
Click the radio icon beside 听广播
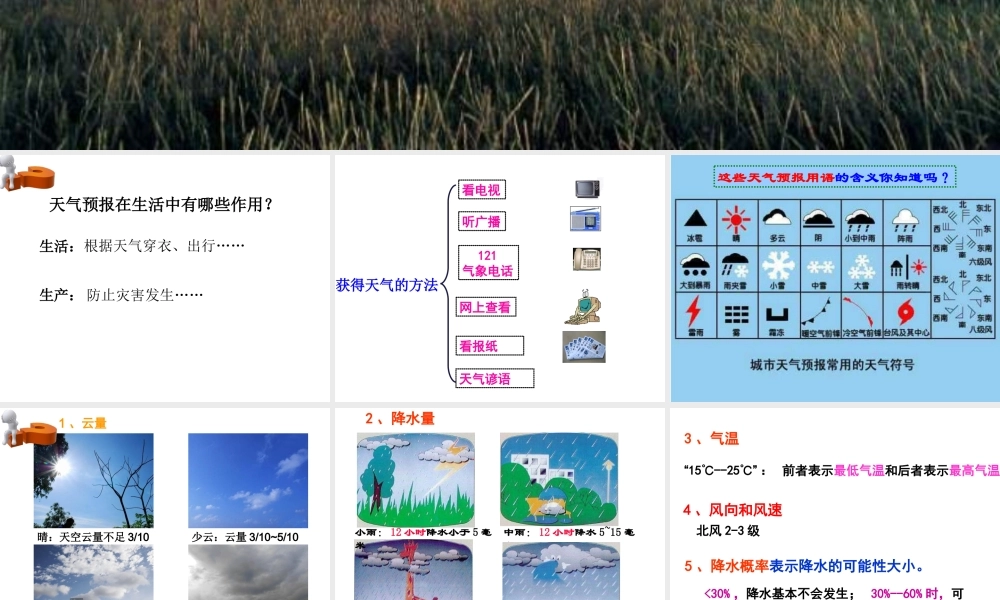(585, 219)
